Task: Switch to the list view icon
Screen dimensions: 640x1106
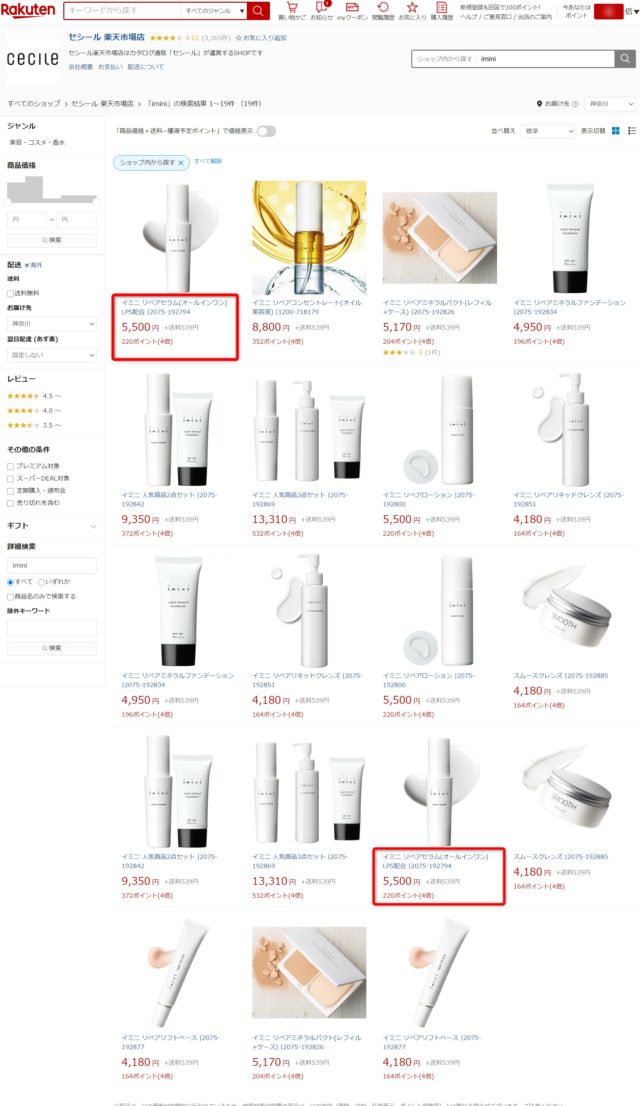Action: 632,130
